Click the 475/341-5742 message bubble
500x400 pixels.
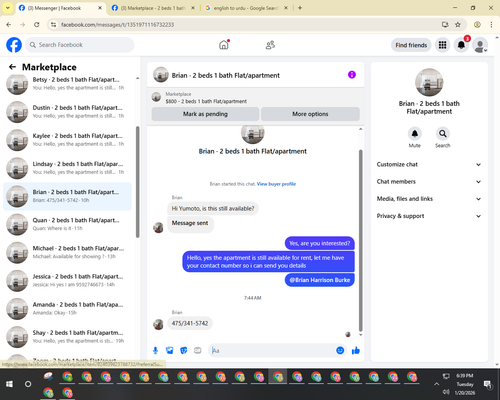190,323
